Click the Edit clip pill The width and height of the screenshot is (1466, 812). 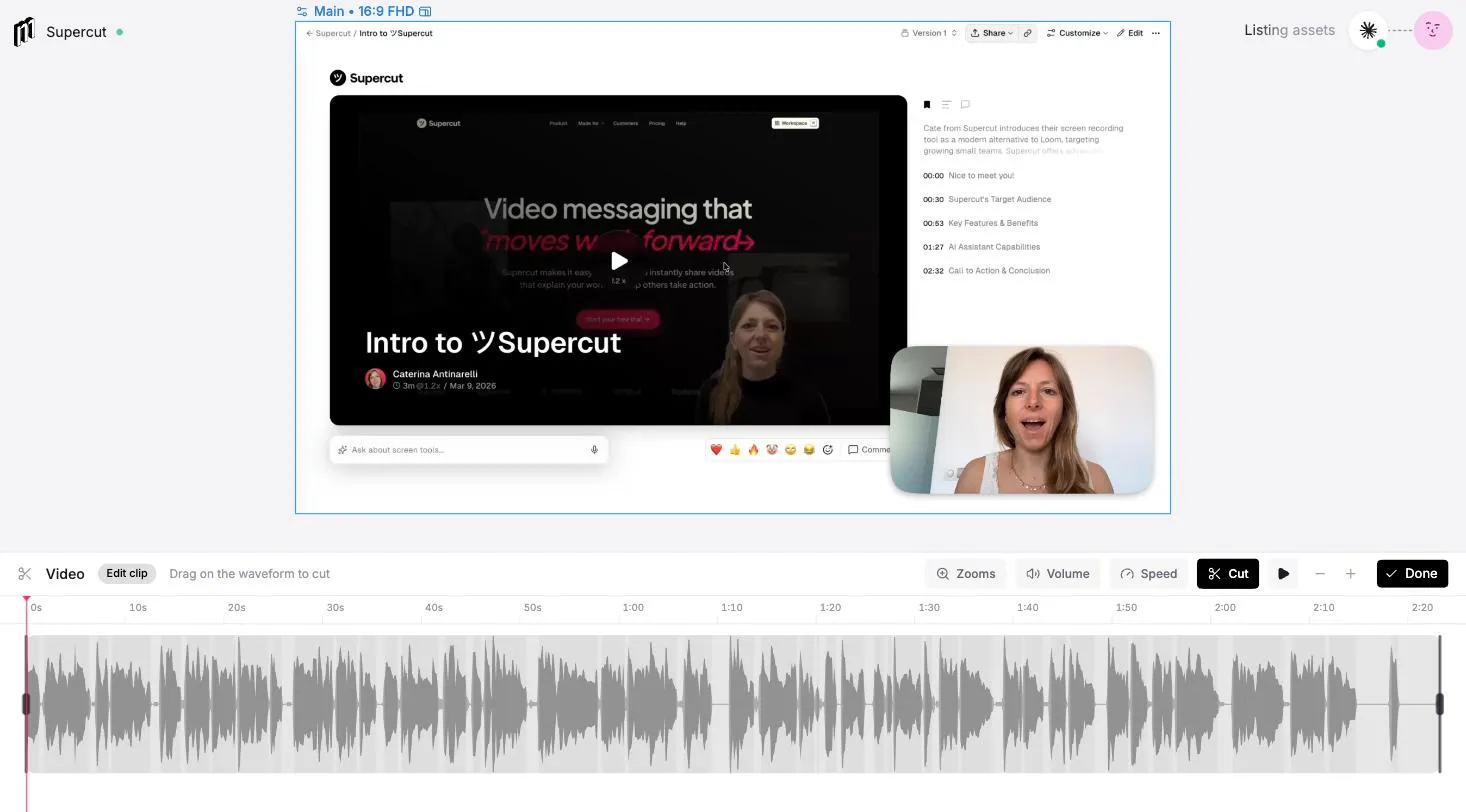click(127, 574)
